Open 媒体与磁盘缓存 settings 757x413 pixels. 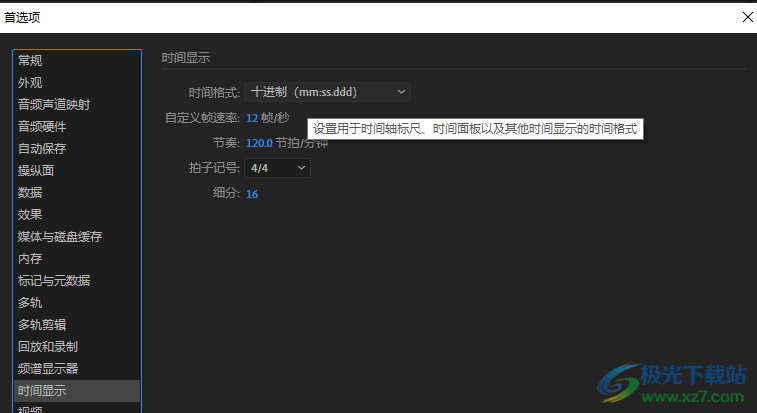[x=60, y=237]
